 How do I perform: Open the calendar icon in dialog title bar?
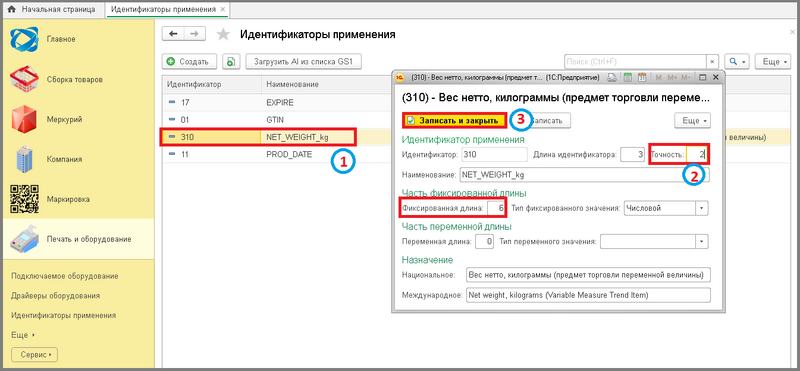(642, 78)
